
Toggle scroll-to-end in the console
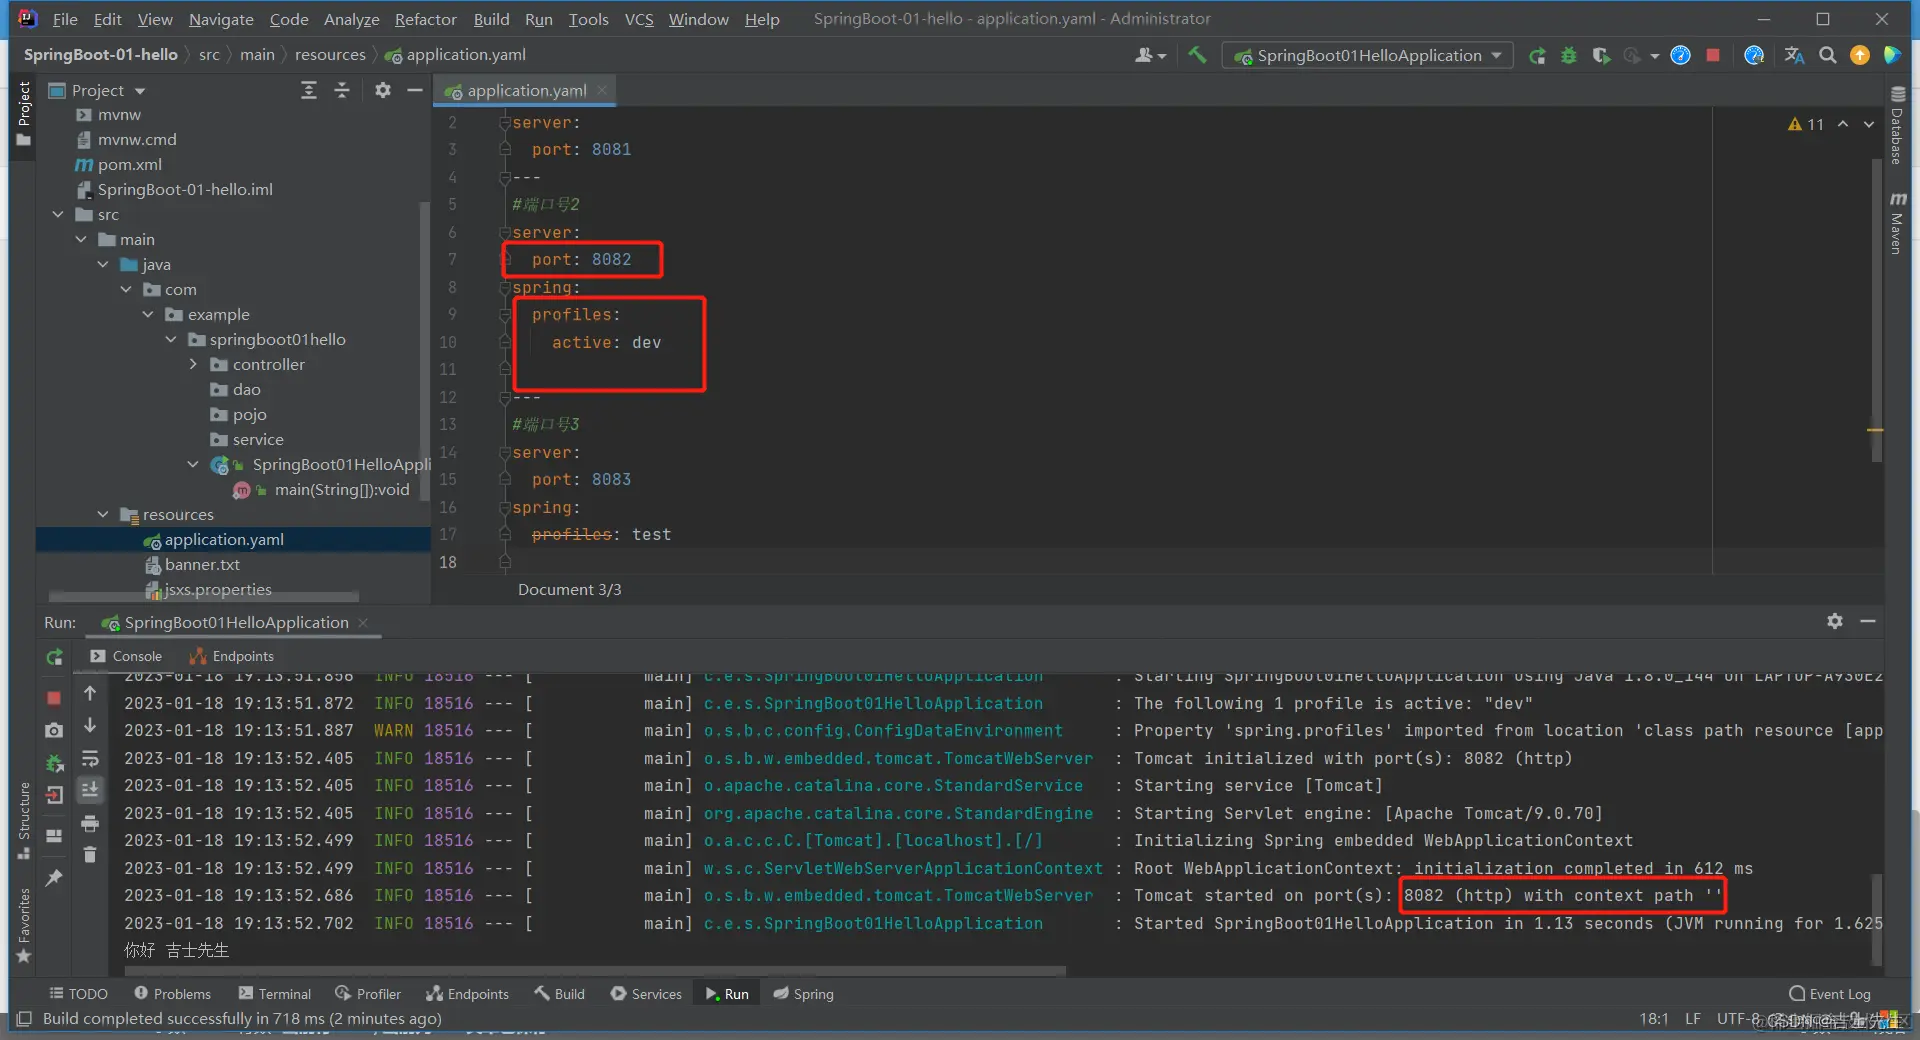click(90, 790)
